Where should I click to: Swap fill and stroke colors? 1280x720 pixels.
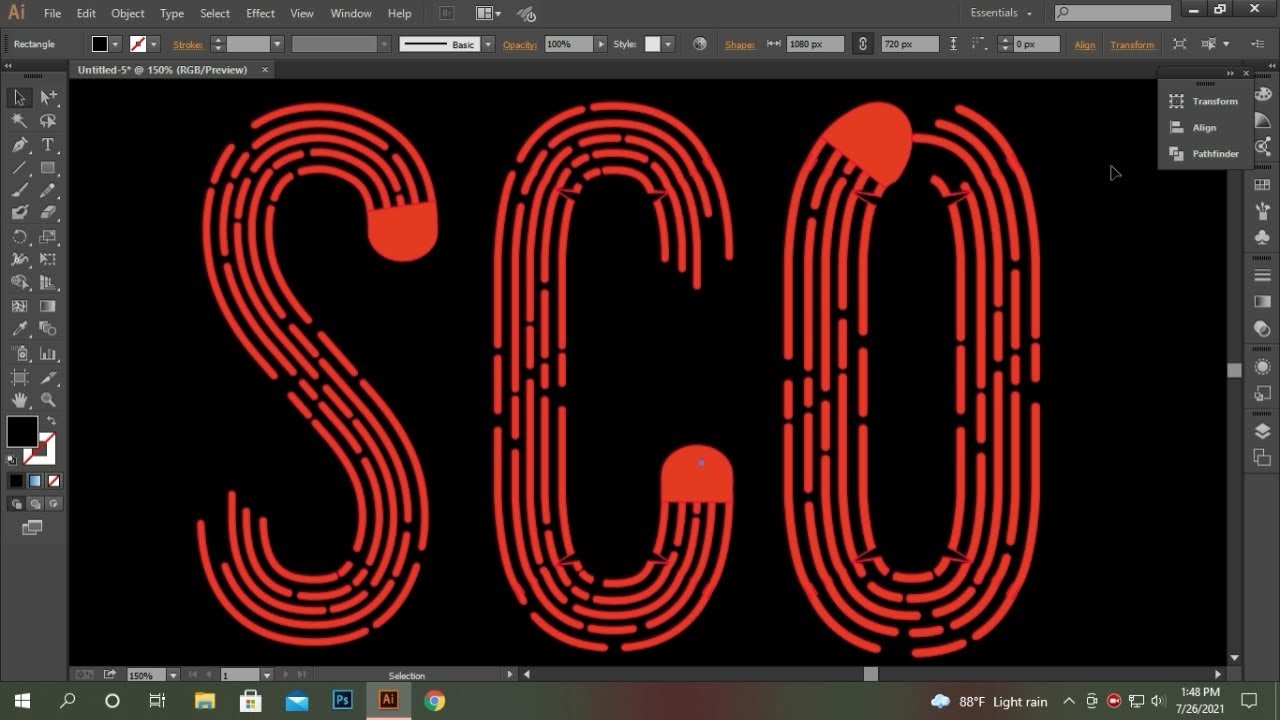tap(51, 421)
